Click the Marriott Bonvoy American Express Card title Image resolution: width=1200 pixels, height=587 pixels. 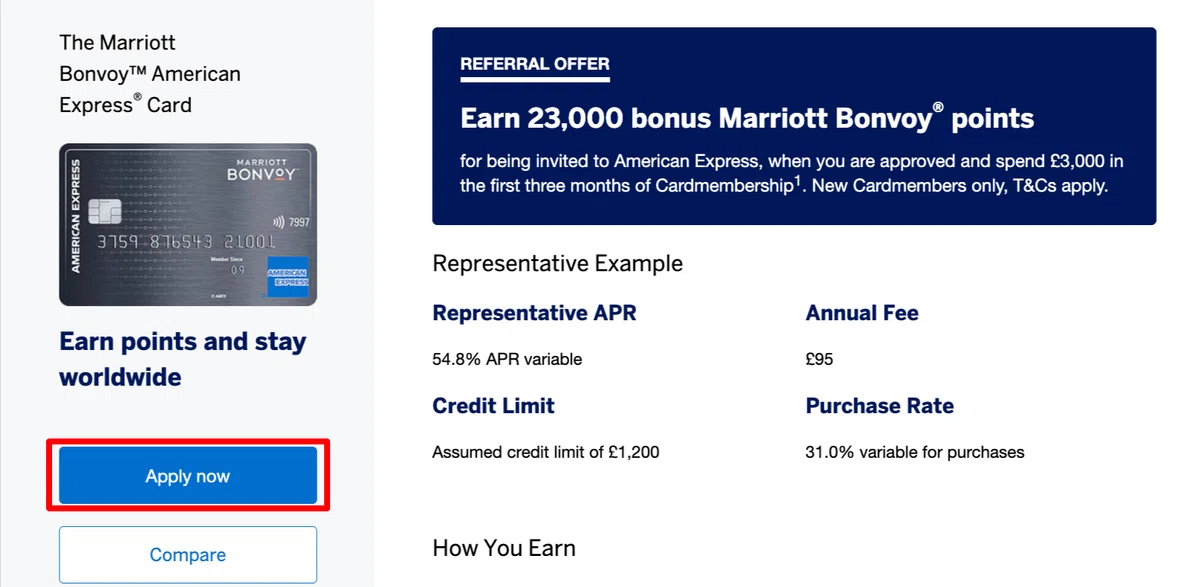tap(150, 74)
